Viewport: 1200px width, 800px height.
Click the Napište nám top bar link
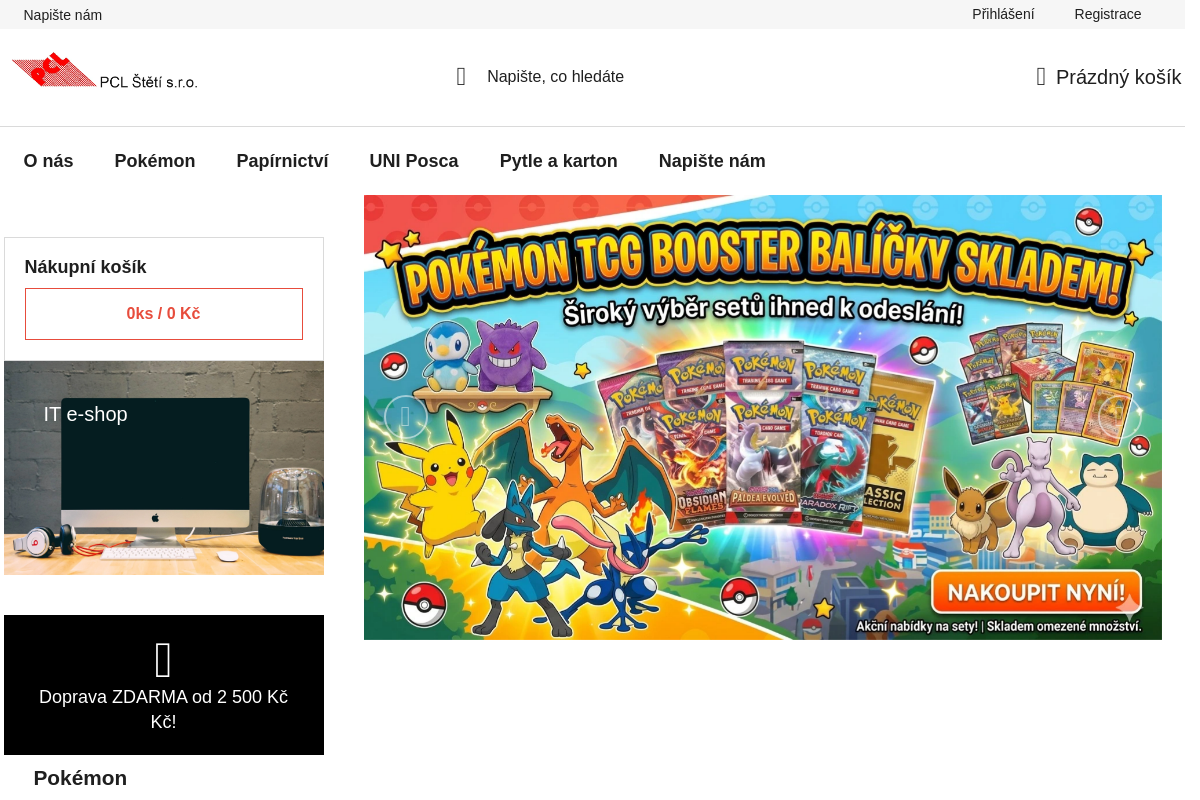pos(63,15)
